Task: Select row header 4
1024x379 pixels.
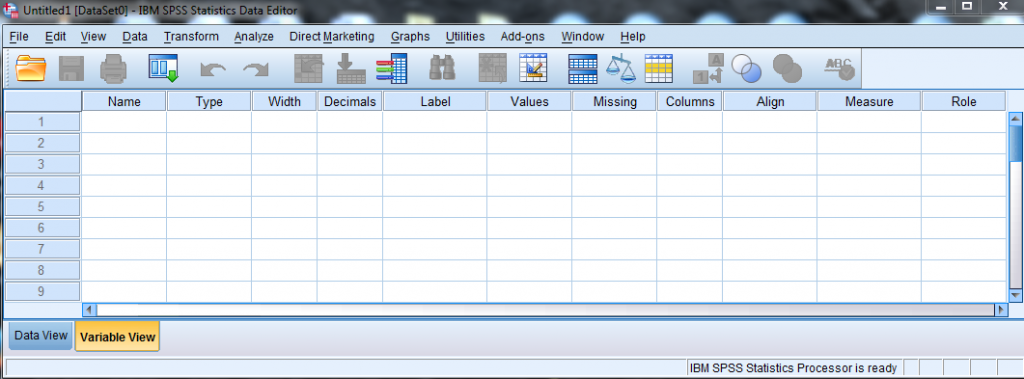Action: tap(42, 186)
